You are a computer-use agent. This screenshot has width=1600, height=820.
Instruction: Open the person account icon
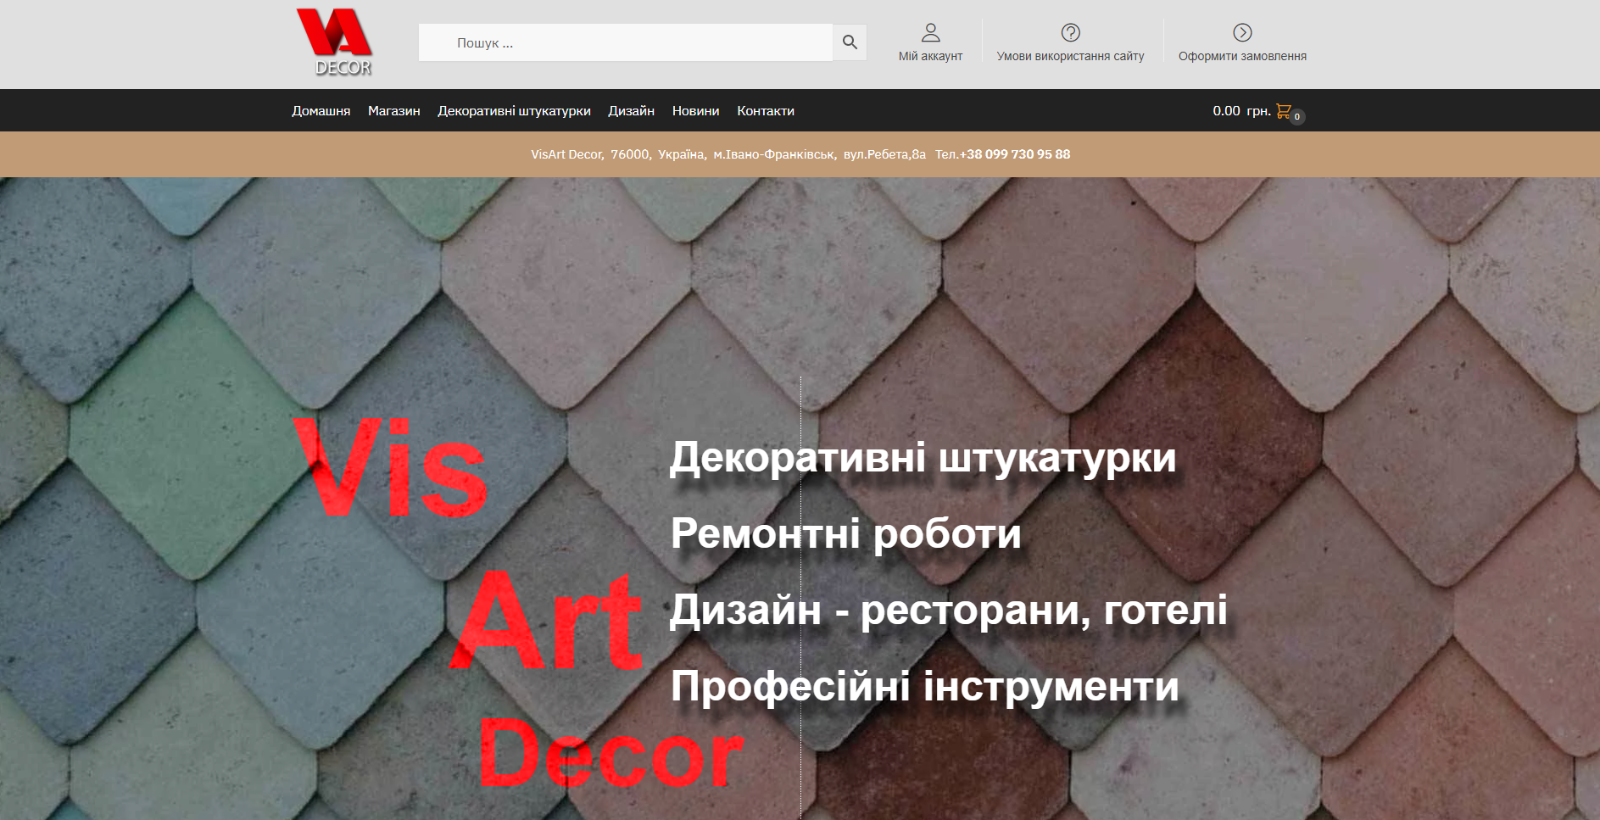[930, 33]
